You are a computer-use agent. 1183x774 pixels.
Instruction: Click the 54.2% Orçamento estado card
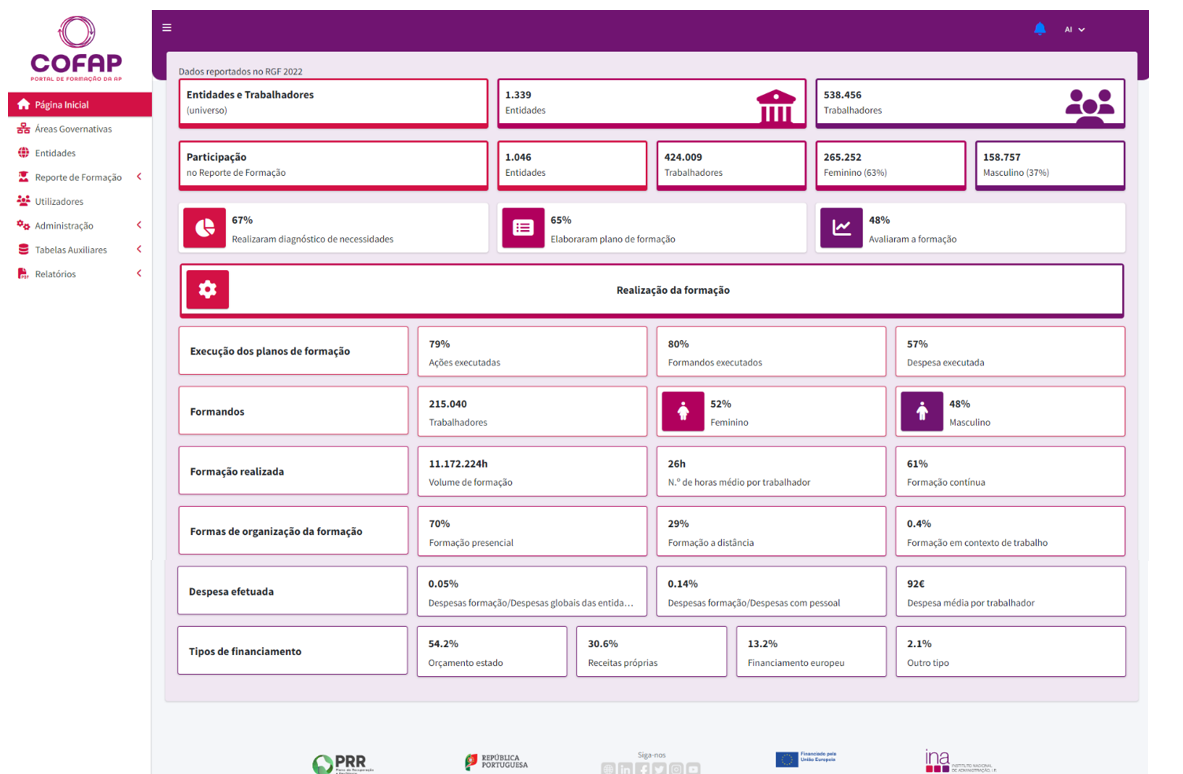[x=492, y=652]
